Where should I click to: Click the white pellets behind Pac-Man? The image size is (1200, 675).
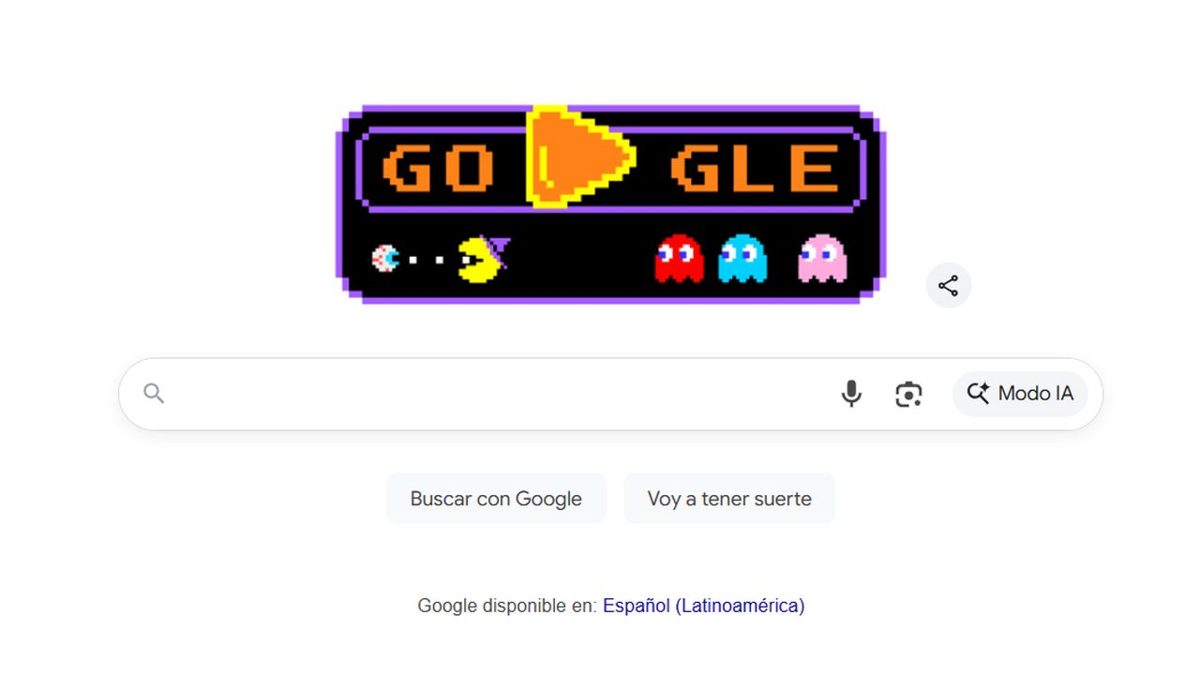pos(428,260)
